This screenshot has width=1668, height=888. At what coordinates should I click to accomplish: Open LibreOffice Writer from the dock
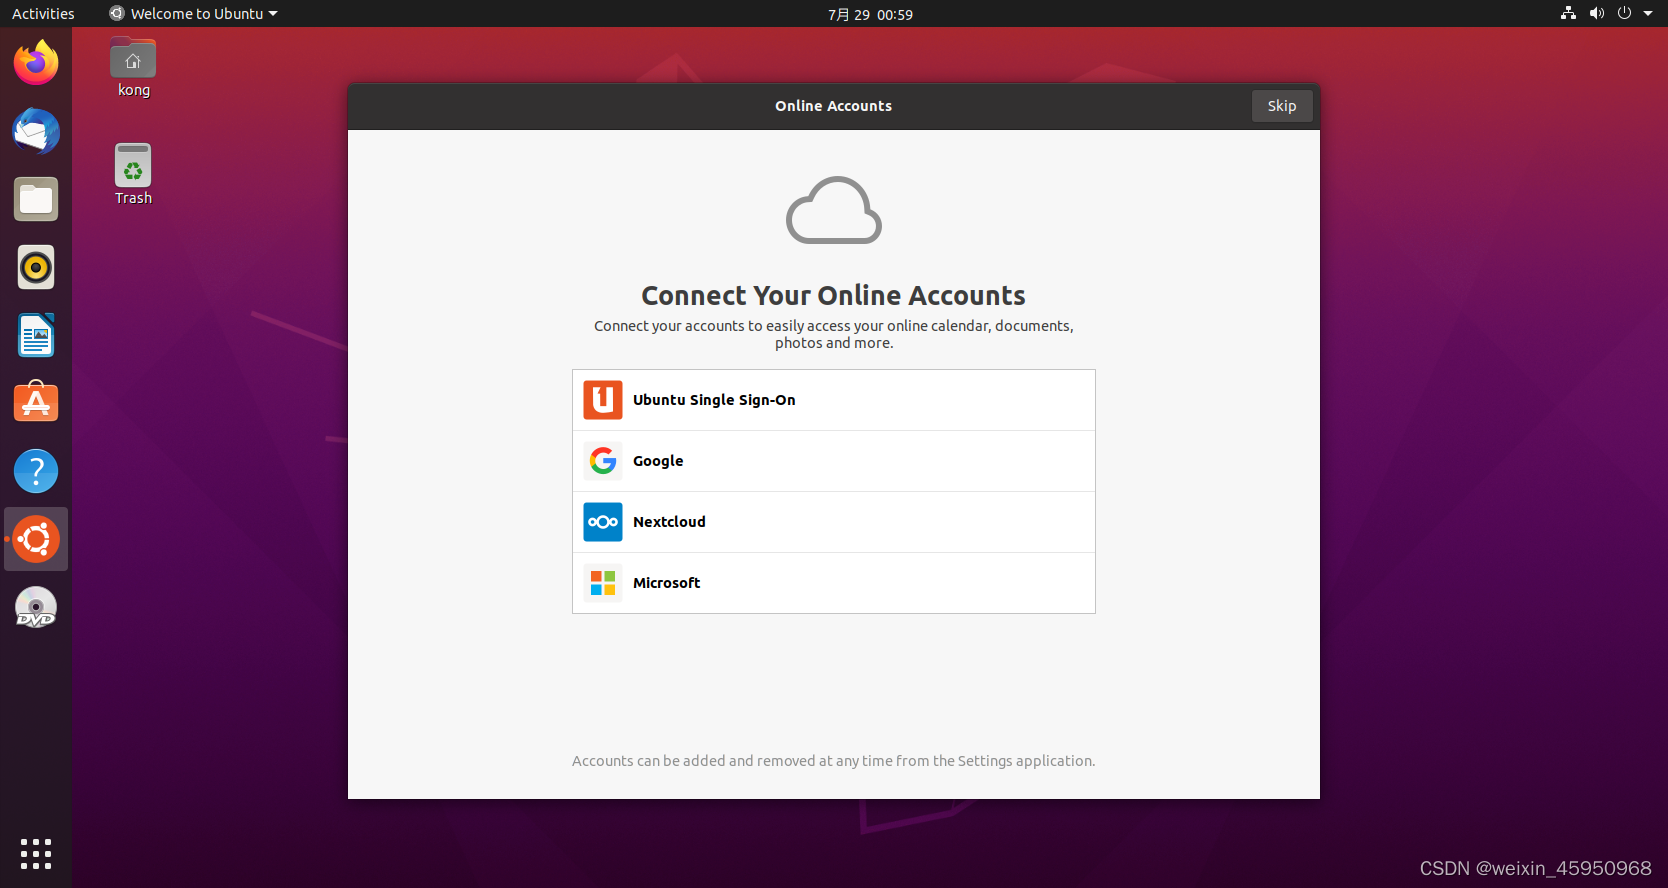[36, 335]
